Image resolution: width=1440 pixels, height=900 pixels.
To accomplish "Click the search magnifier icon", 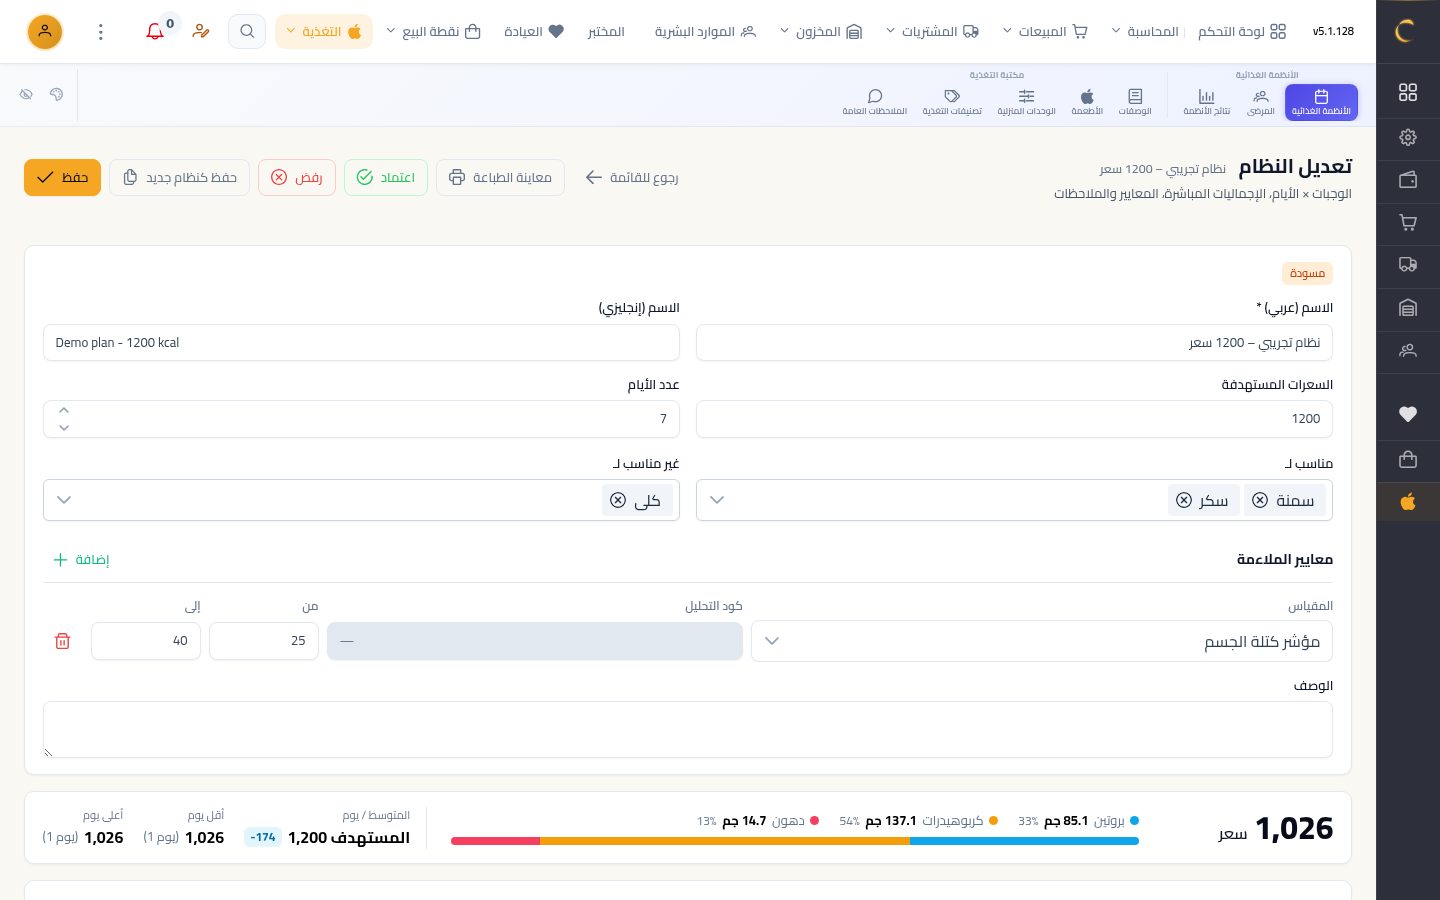I will point(247,32).
